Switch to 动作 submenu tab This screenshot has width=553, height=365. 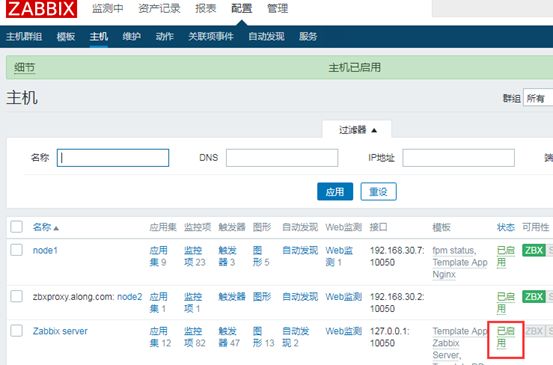[x=164, y=36]
